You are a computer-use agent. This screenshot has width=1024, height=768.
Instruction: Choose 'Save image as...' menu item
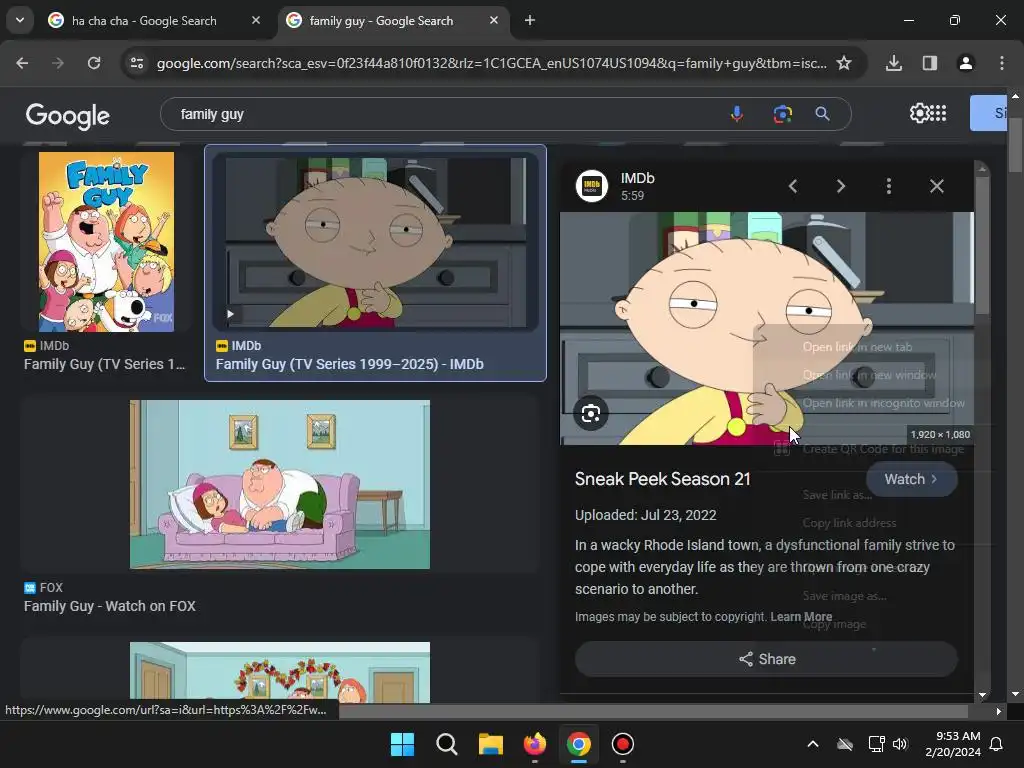tap(844, 596)
